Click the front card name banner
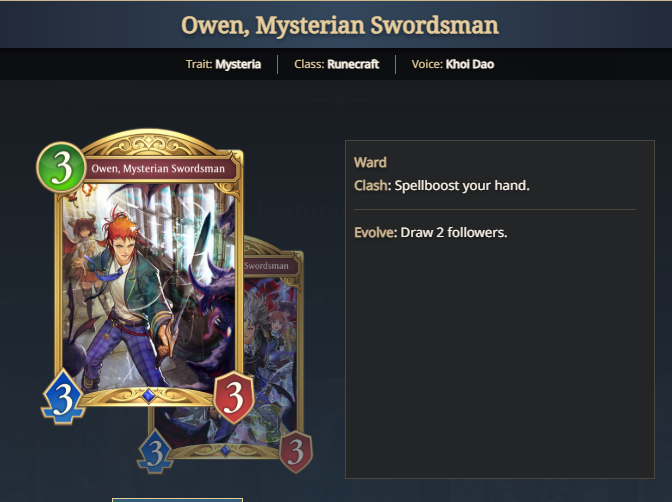 click(159, 168)
